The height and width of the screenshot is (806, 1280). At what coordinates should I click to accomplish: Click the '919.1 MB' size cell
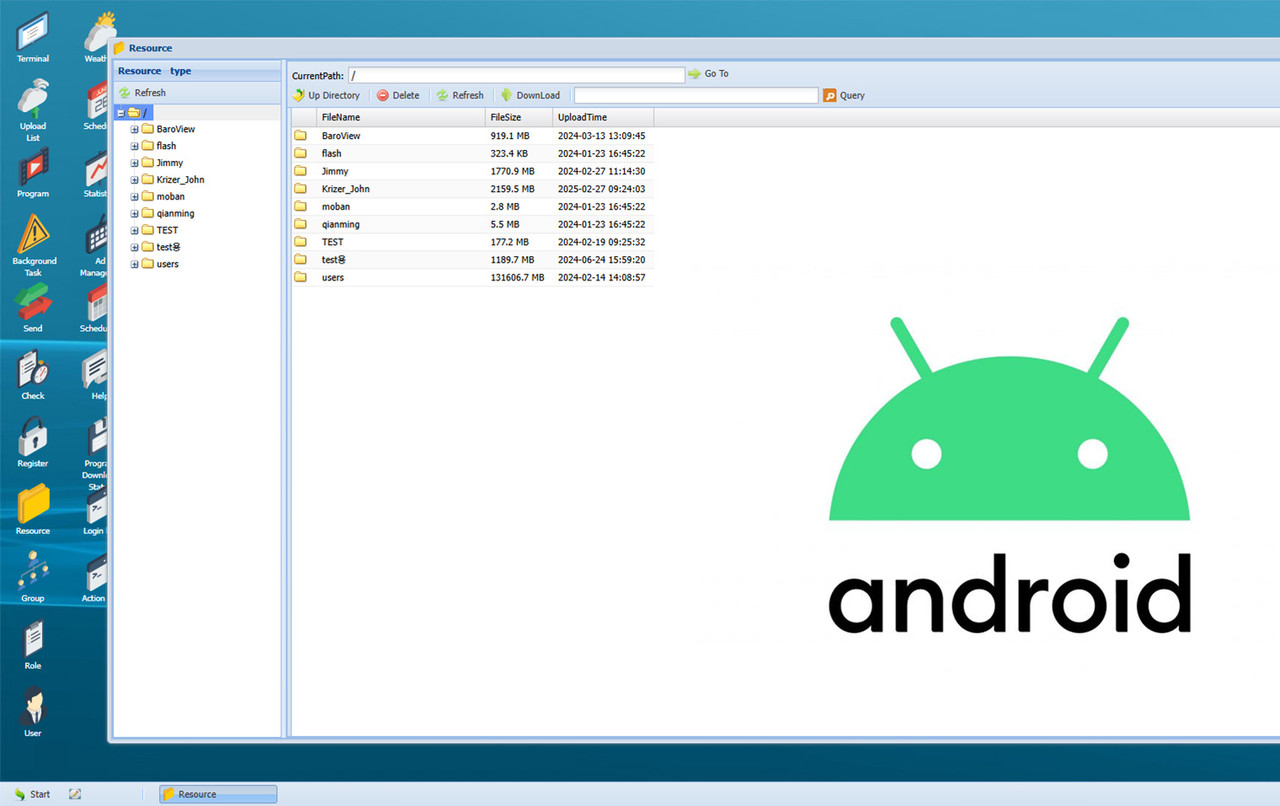click(510, 136)
